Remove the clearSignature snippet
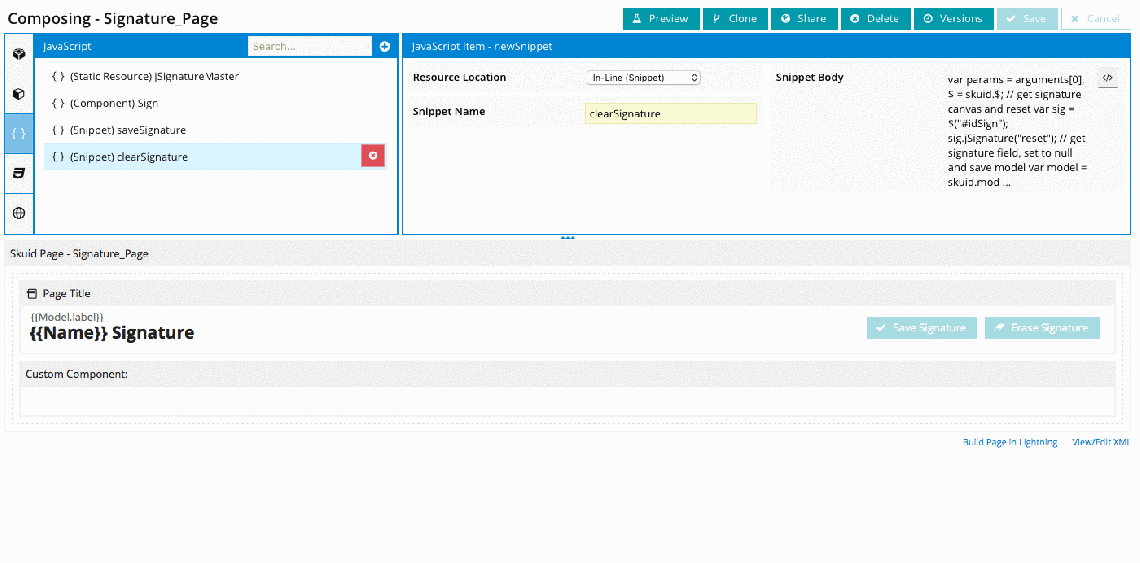 [x=373, y=156]
